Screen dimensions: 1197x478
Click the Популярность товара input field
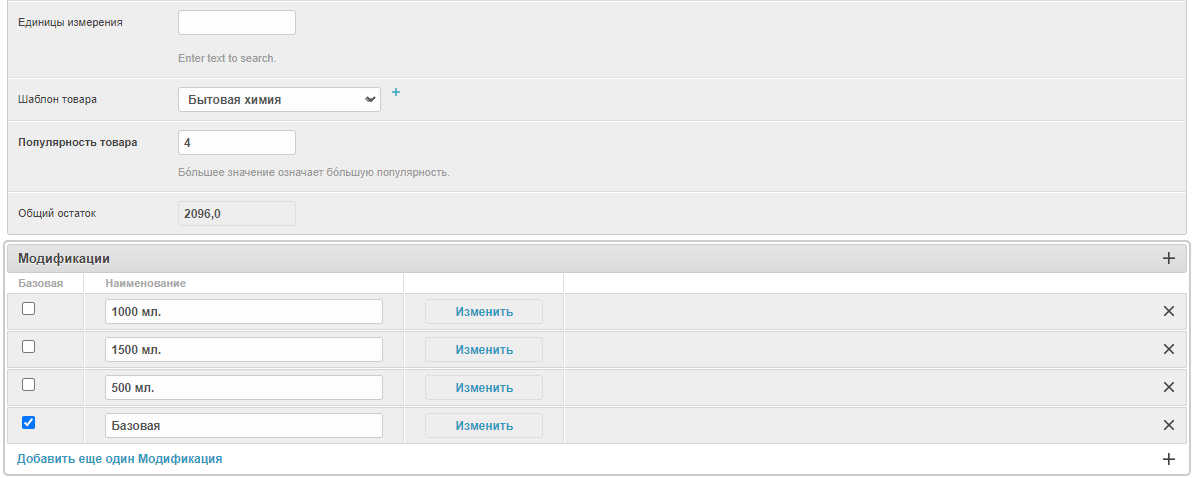(237, 143)
